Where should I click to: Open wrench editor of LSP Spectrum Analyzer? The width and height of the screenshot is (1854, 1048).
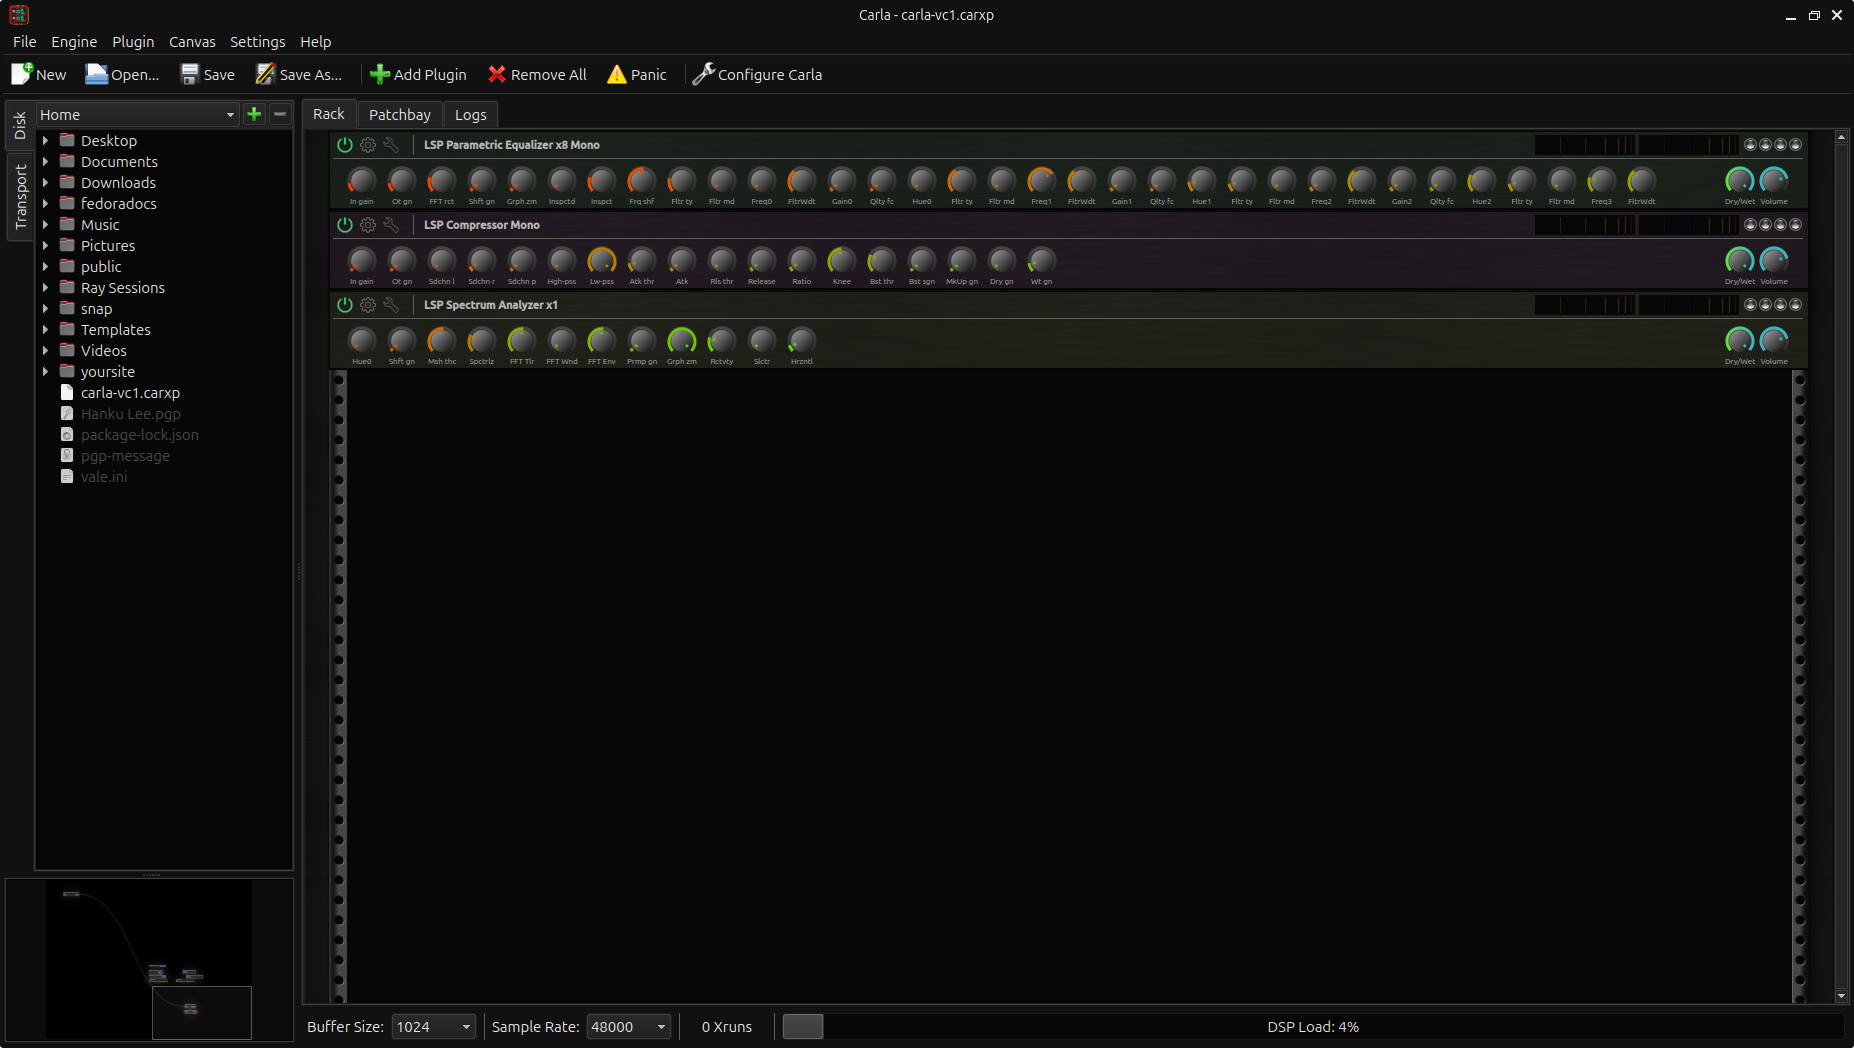[x=391, y=305]
